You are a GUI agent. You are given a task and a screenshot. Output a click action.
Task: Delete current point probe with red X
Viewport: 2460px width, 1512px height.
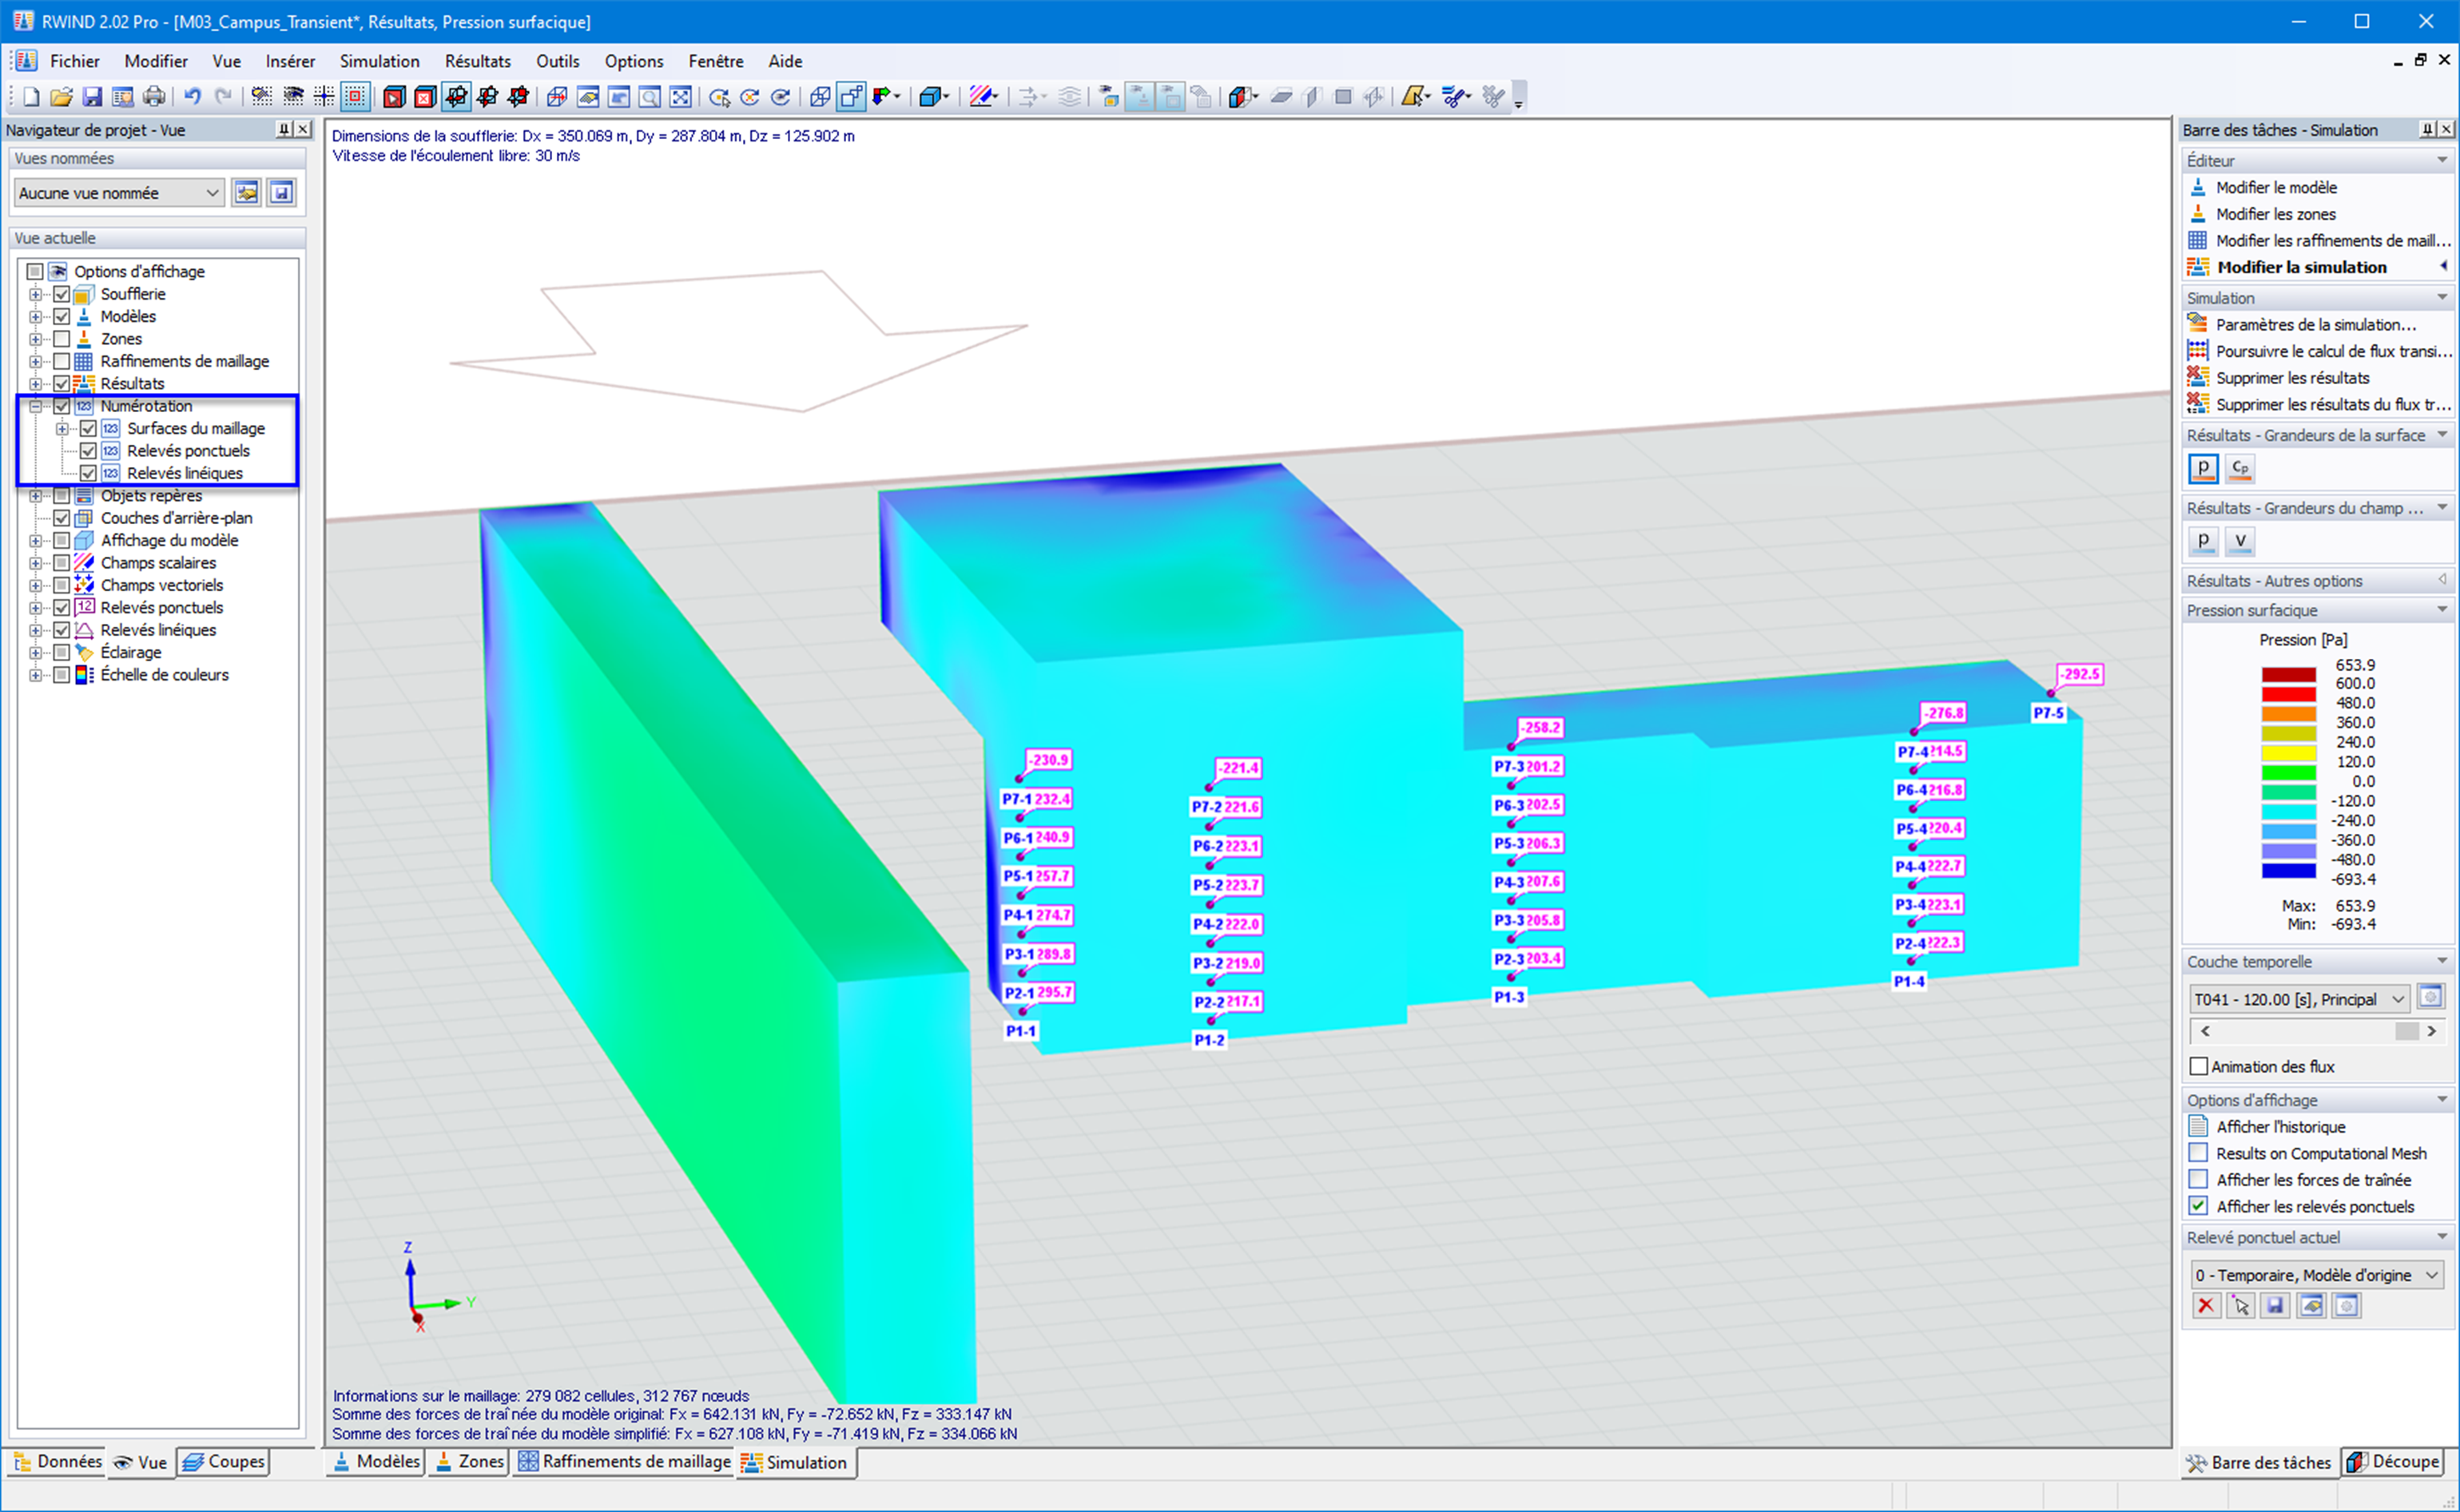pos(2205,1305)
